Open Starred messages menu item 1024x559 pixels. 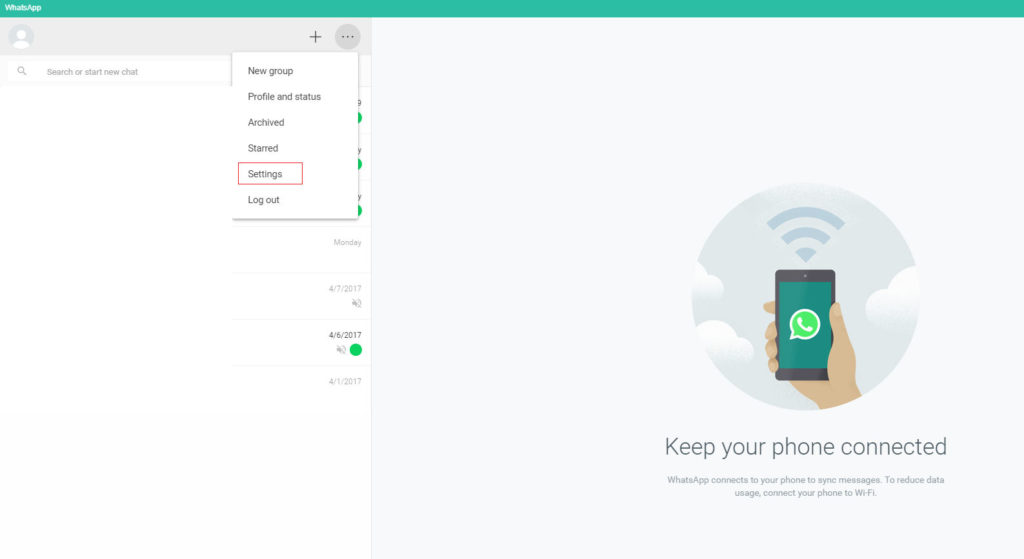pyautogui.click(x=263, y=148)
